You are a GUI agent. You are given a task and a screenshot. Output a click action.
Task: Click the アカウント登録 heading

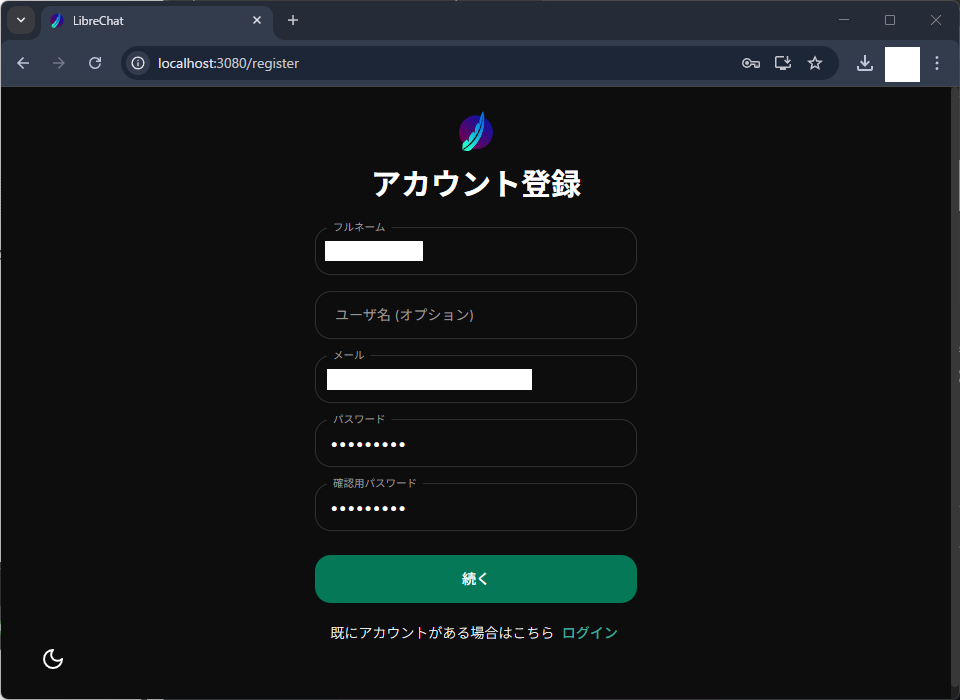(476, 184)
